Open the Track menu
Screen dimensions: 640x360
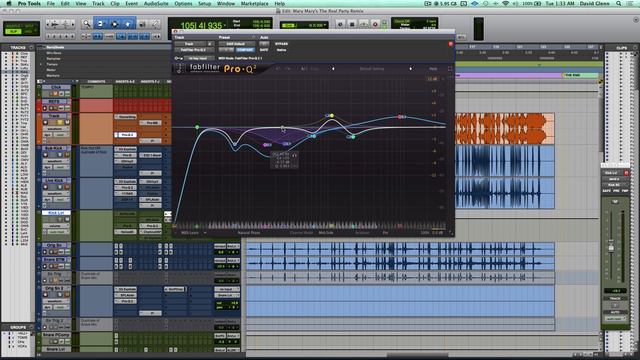point(98,3)
